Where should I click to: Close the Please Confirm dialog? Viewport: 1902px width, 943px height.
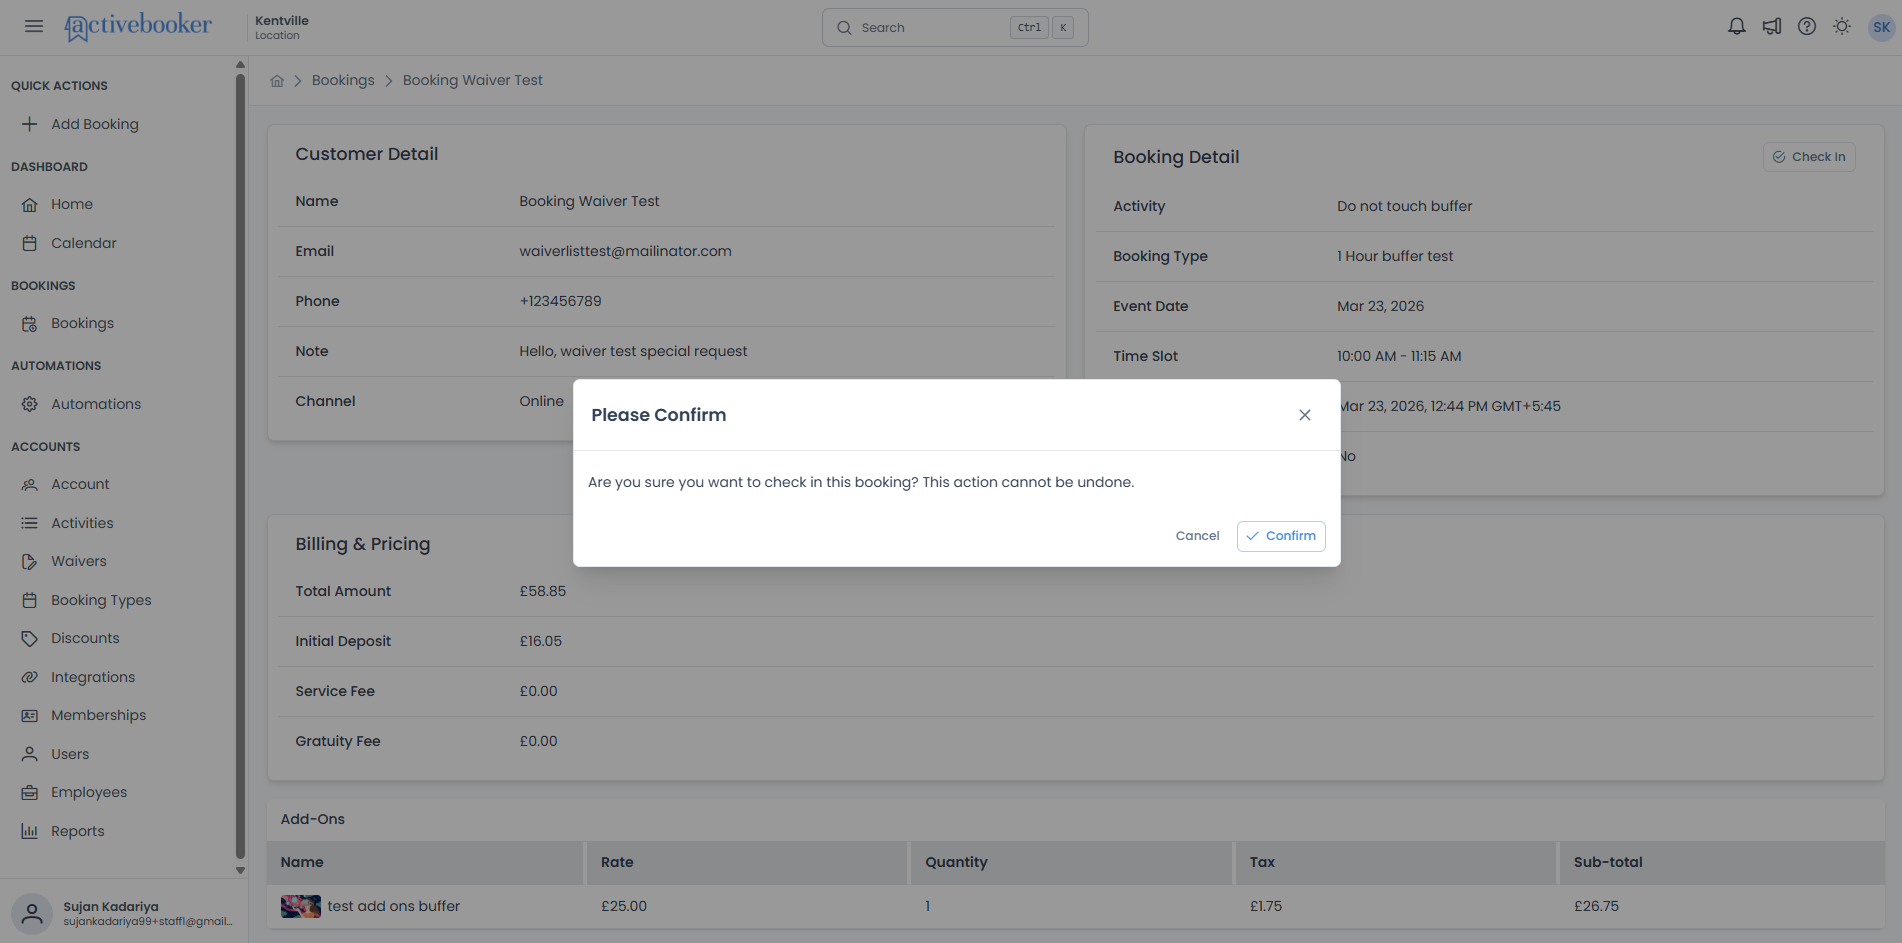coord(1304,415)
